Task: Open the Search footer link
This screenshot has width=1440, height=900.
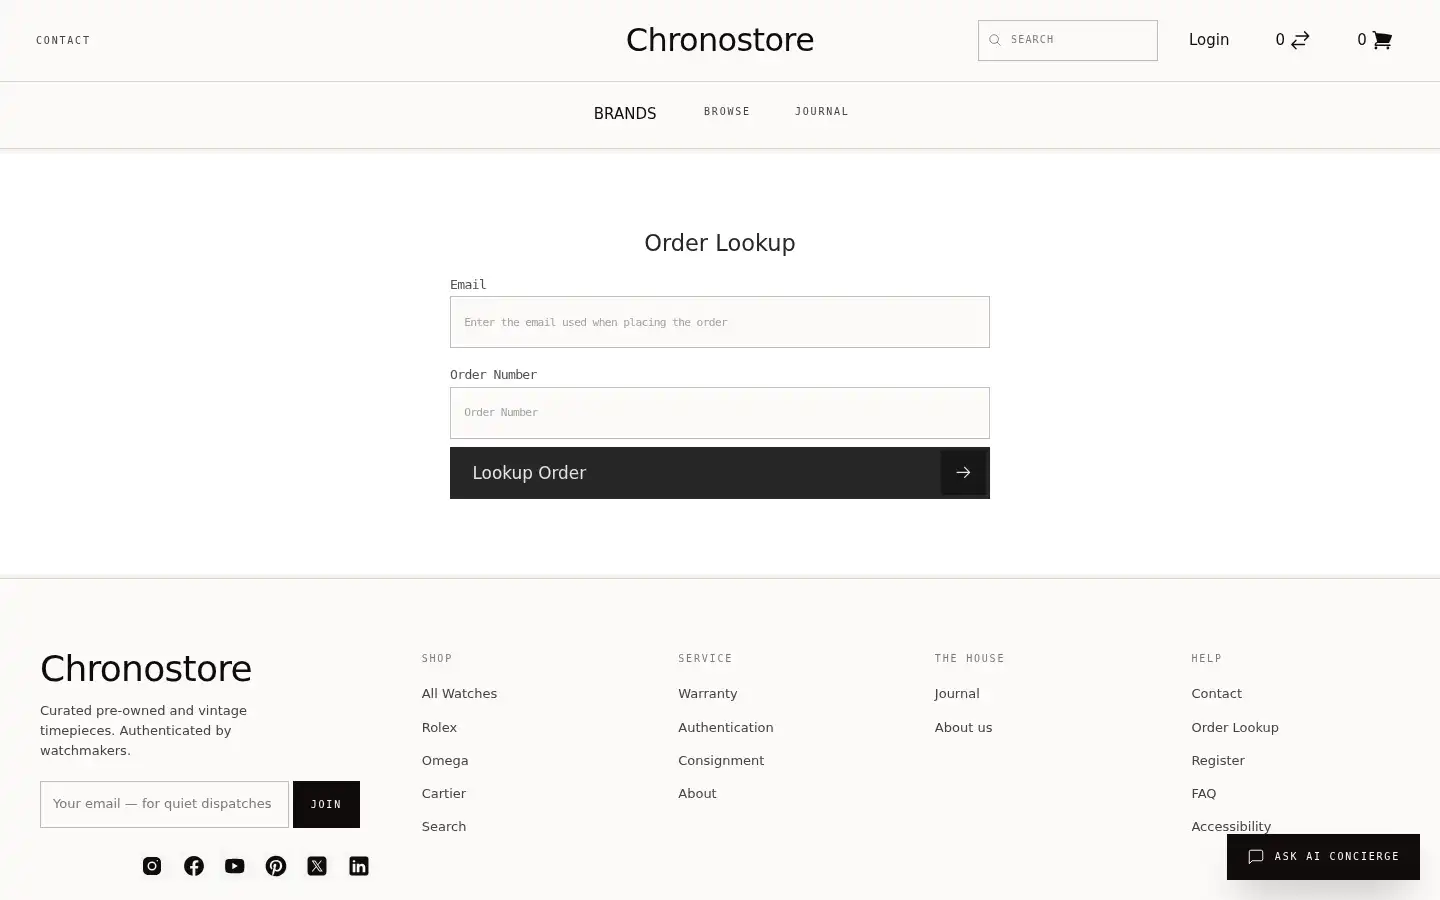Action: [444, 826]
